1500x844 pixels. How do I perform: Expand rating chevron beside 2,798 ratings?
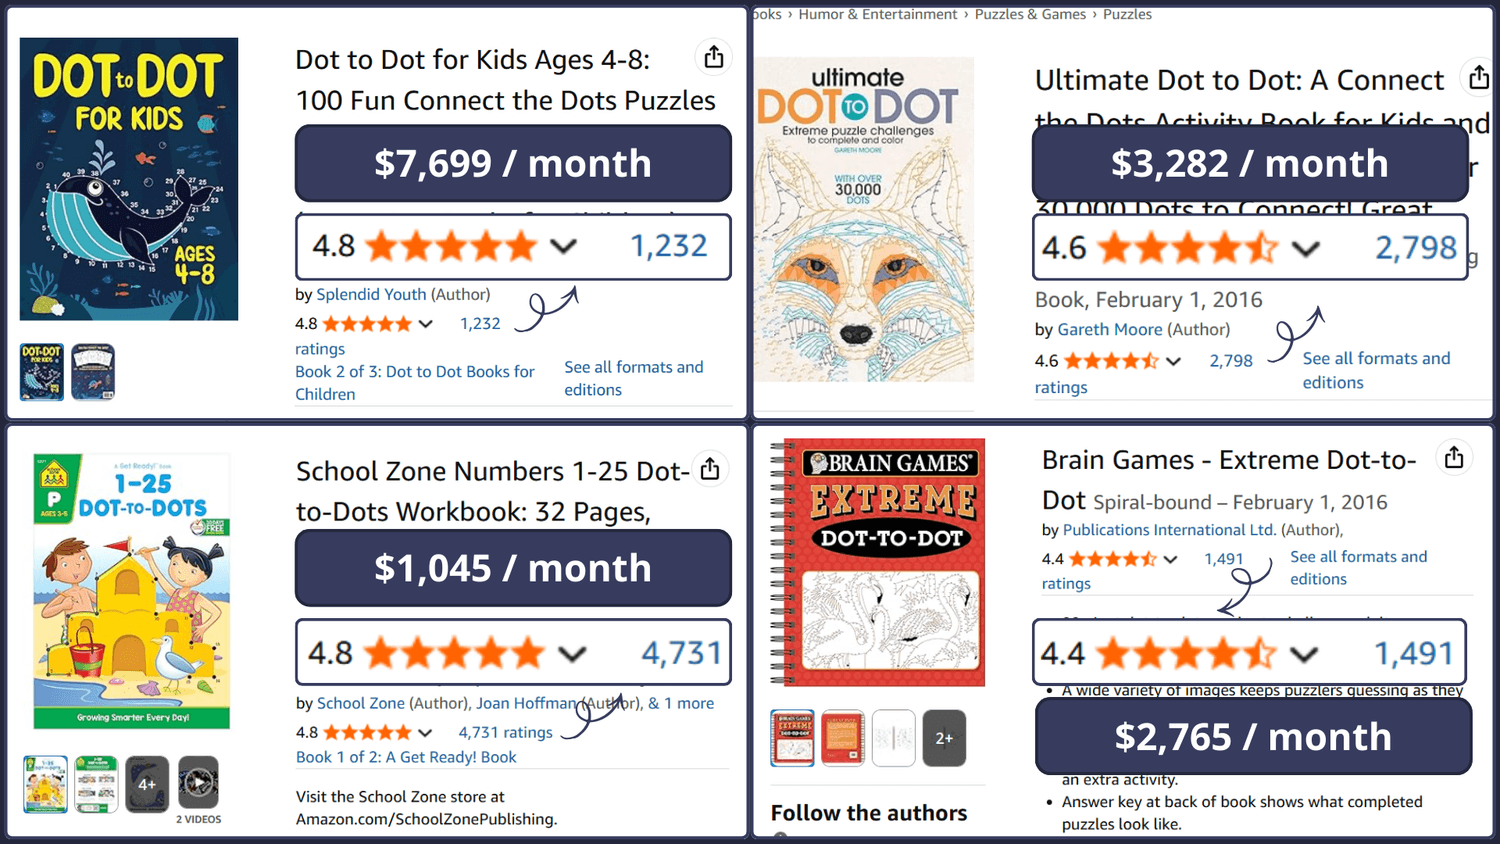click(1174, 361)
